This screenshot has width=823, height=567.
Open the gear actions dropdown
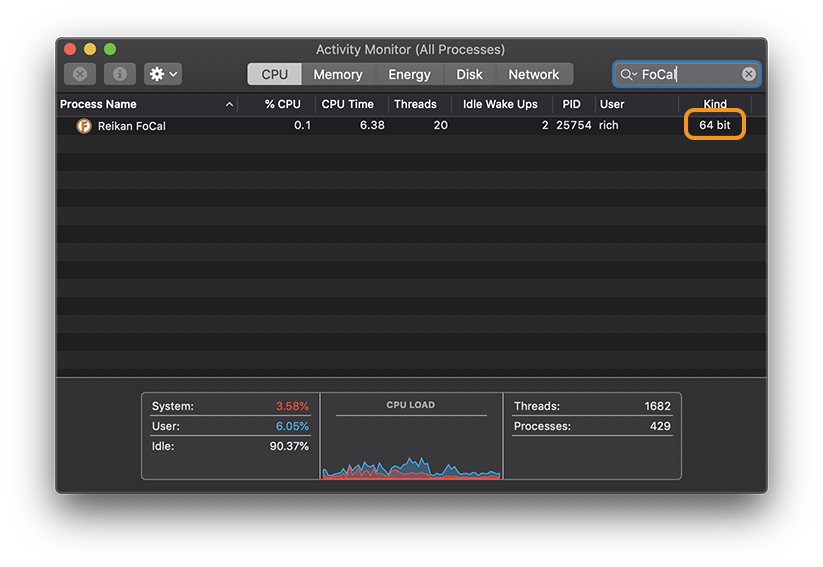163,74
